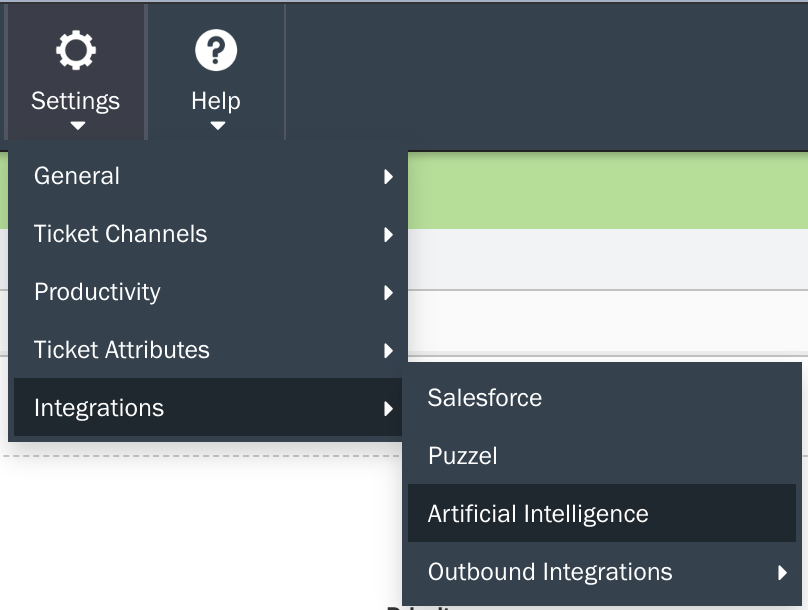Screen dimensions: 808x610
Task: Click the Settings gear icon
Action: coord(75,50)
